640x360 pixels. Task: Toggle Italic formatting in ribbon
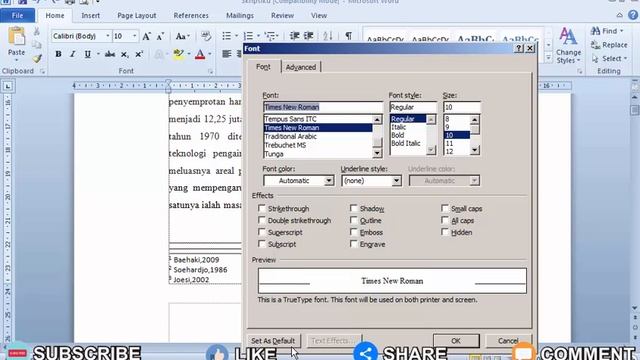[x=73, y=54]
